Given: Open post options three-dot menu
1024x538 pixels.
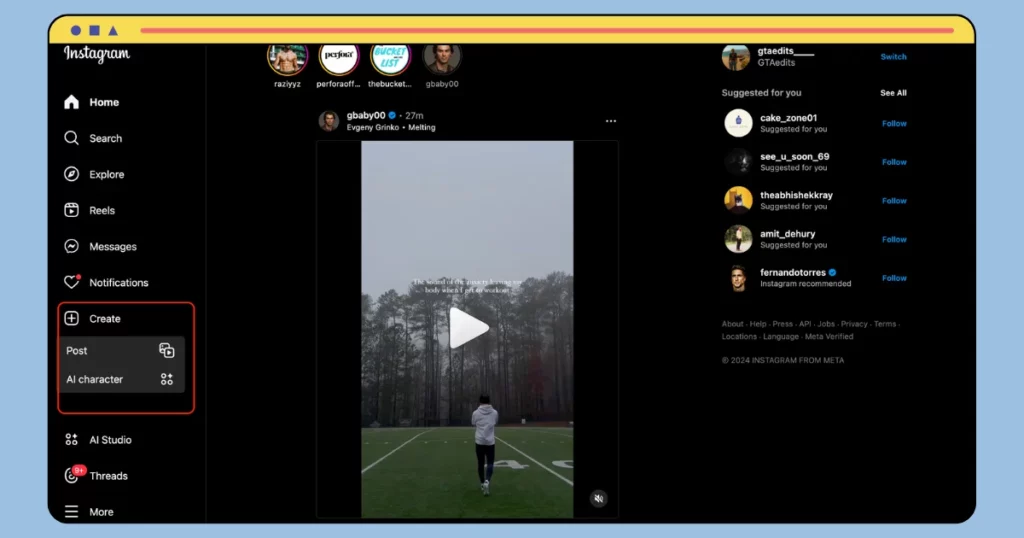Looking at the screenshot, I should 611,121.
